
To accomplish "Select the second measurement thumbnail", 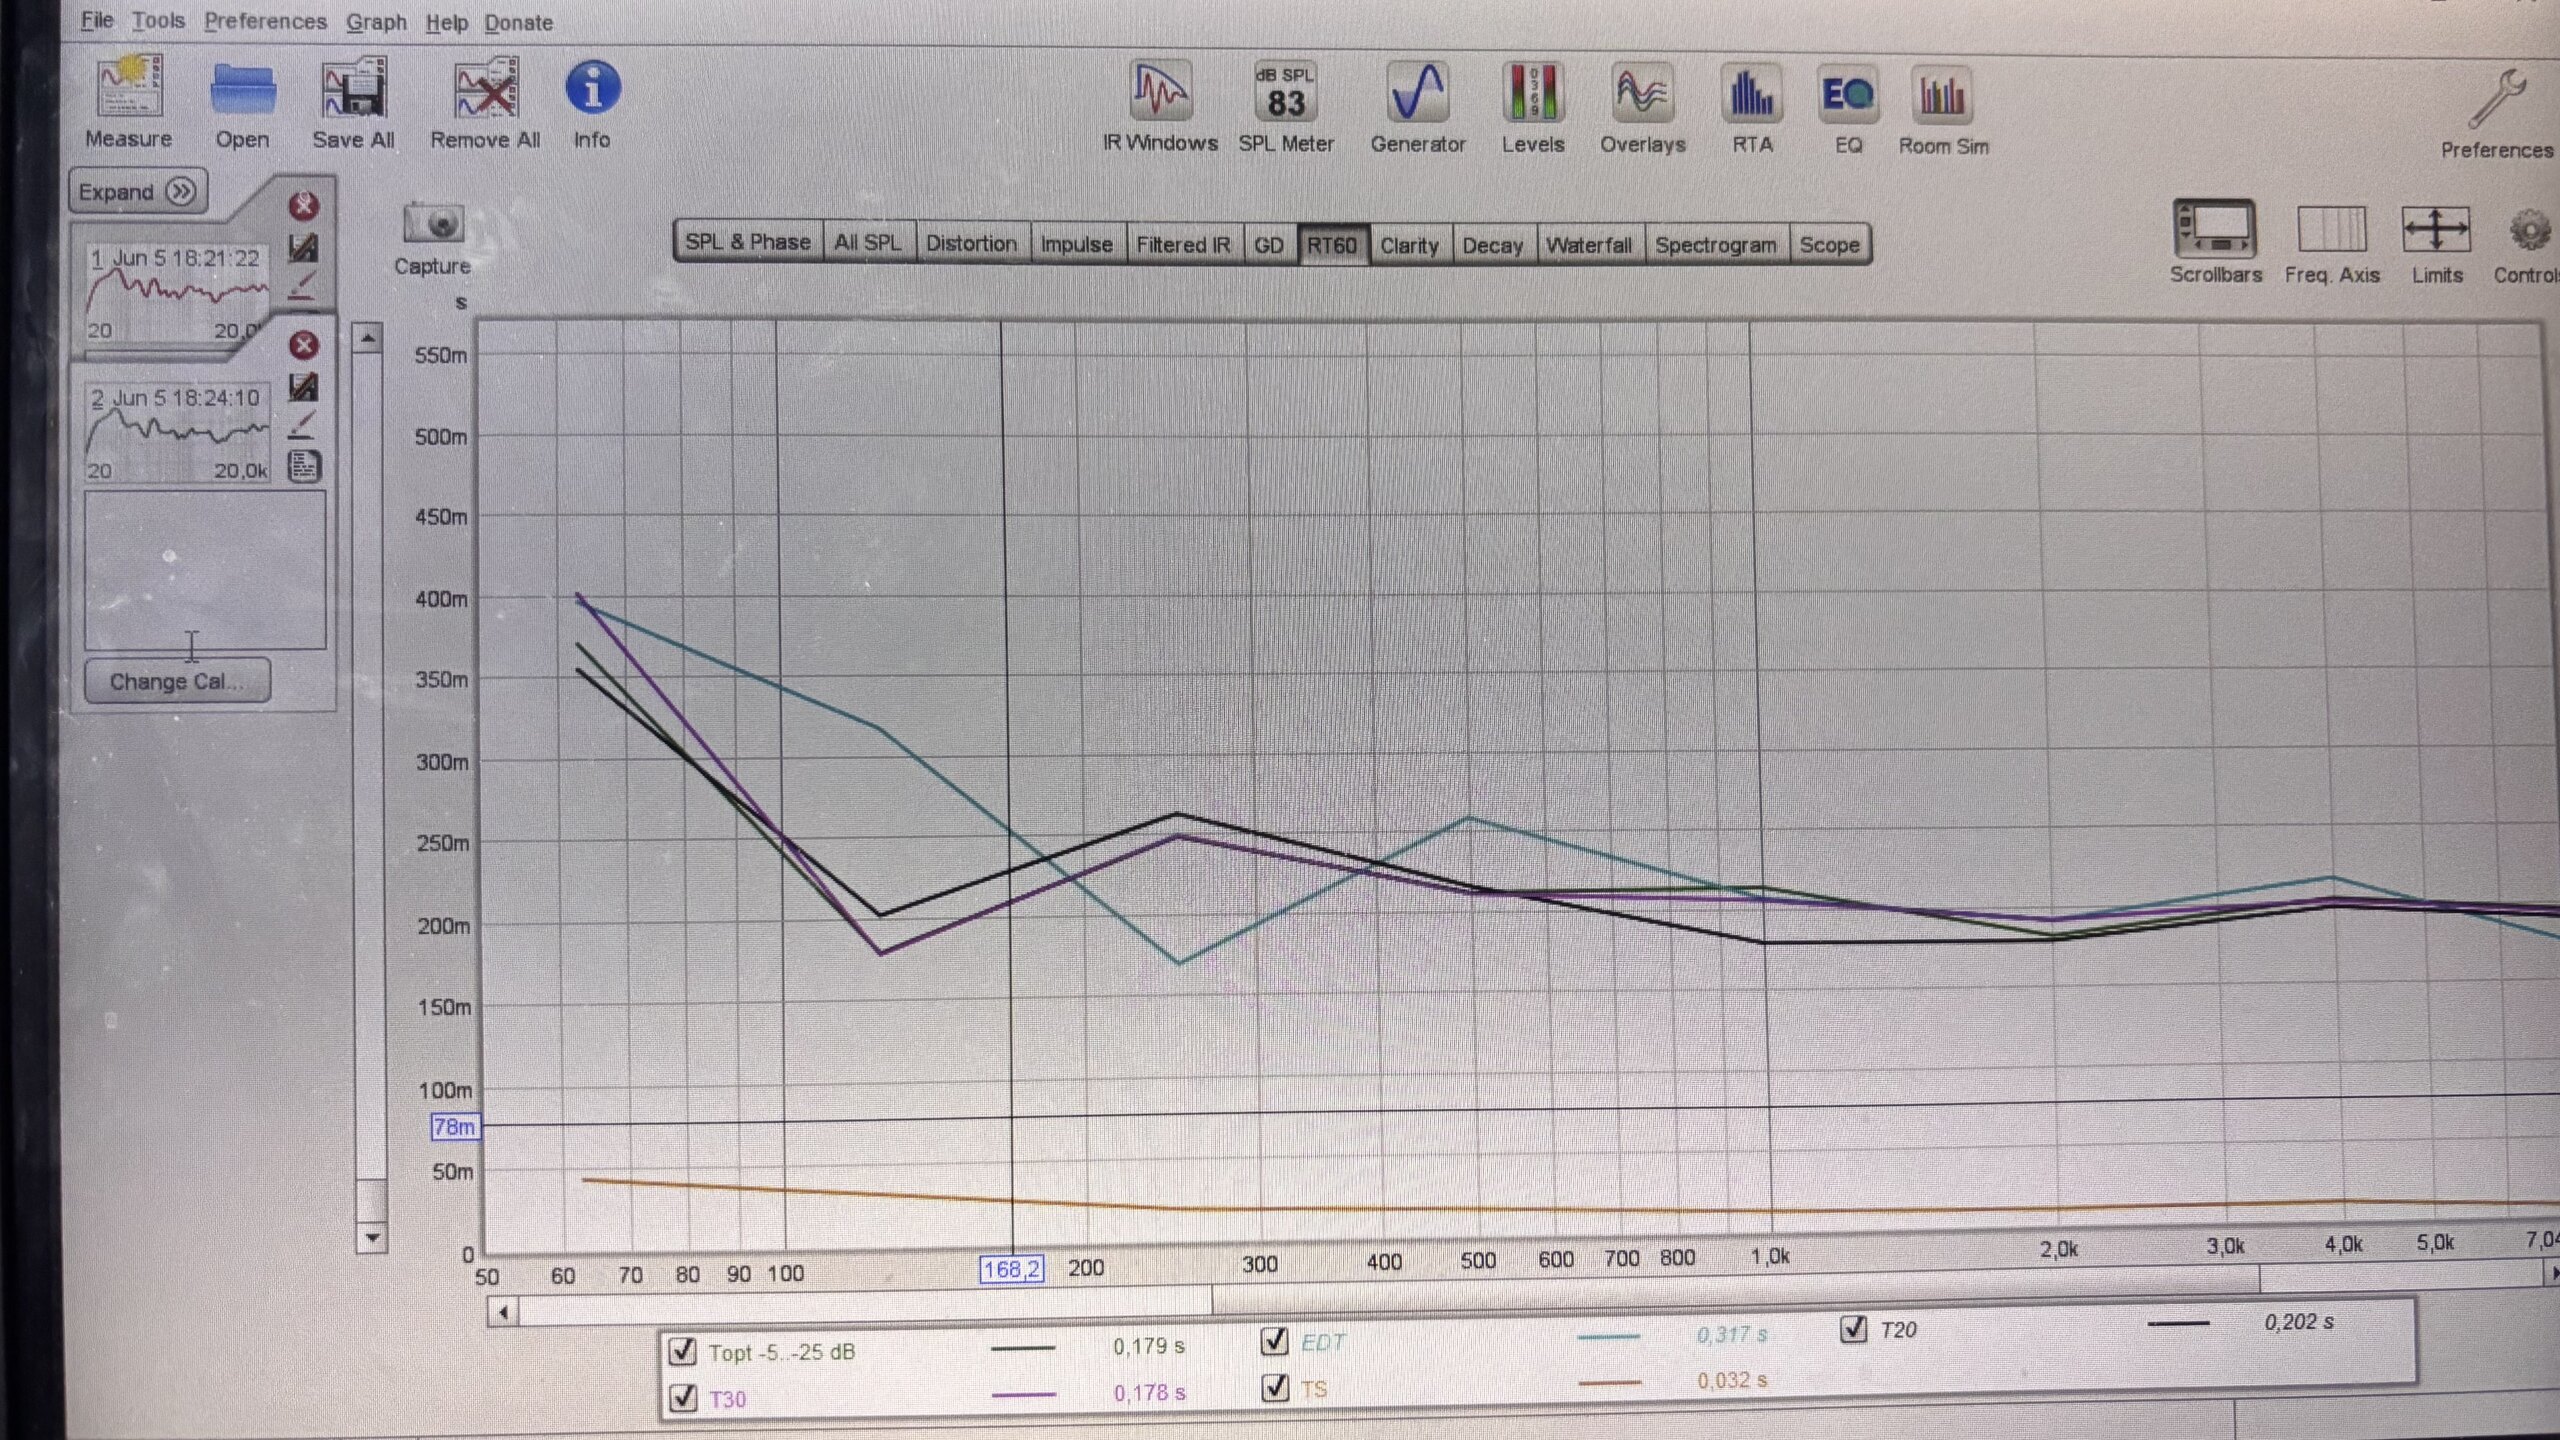I will pyautogui.click(x=177, y=433).
